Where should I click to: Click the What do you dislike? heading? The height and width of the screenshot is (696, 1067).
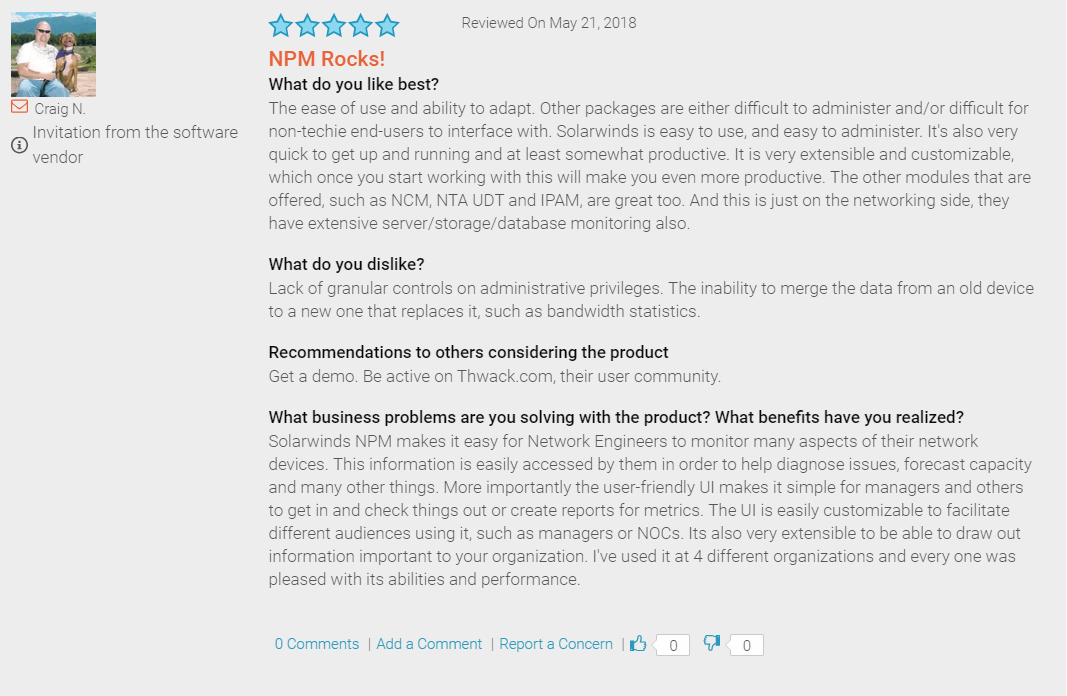pyautogui.click(x=346, y=264)
